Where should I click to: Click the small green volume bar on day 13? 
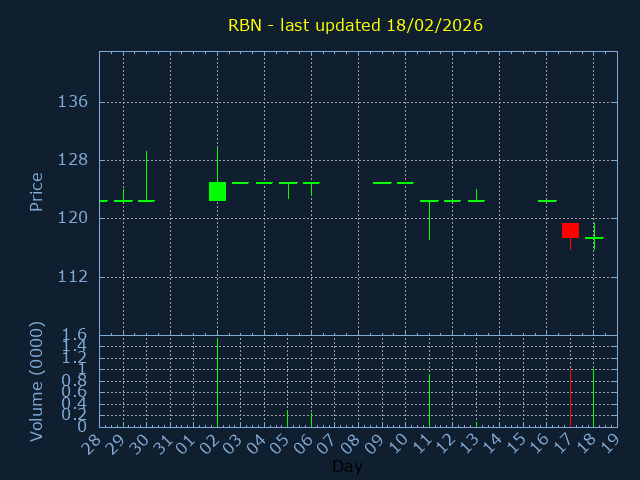click(476, 424)
